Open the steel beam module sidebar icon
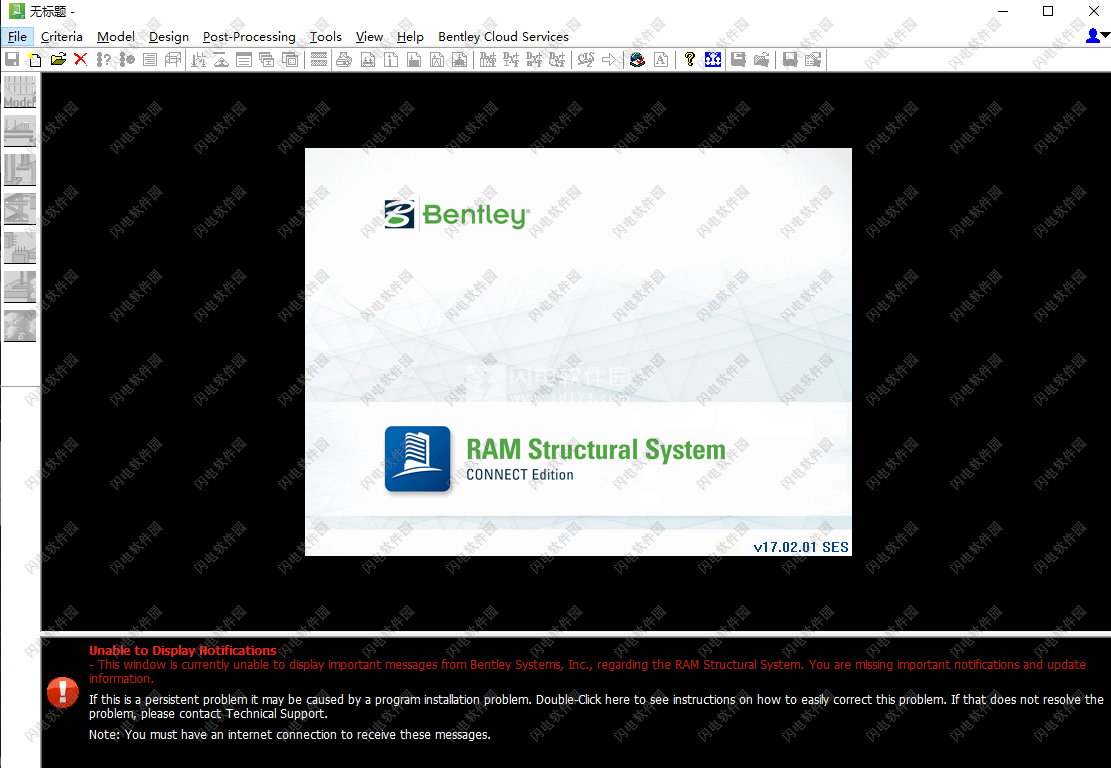Screen dimensions: 1111x768 pos(20,131)
